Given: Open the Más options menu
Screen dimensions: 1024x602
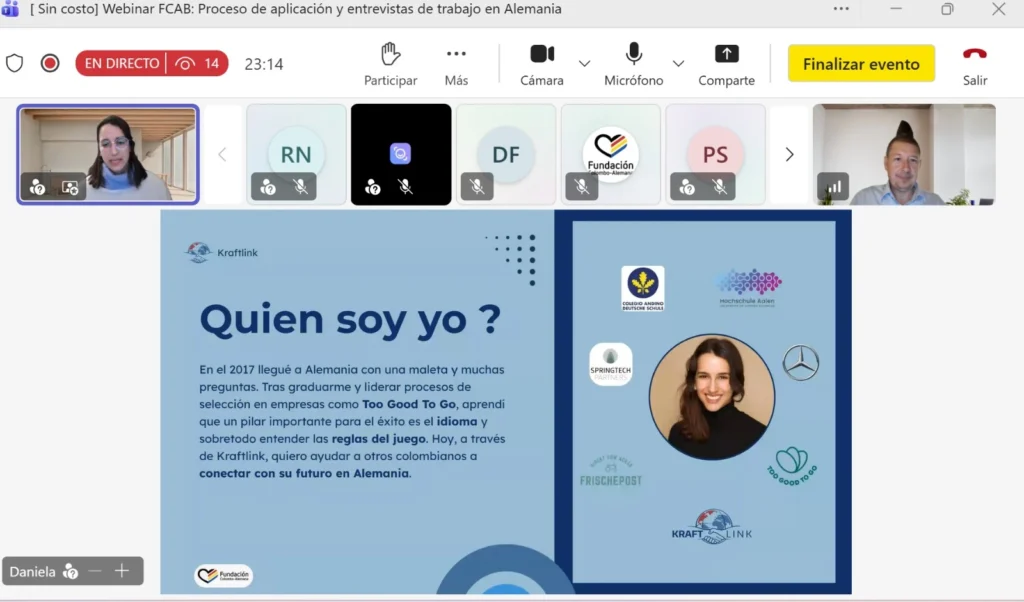Looking at the screenshot, I should click(456, 63).
